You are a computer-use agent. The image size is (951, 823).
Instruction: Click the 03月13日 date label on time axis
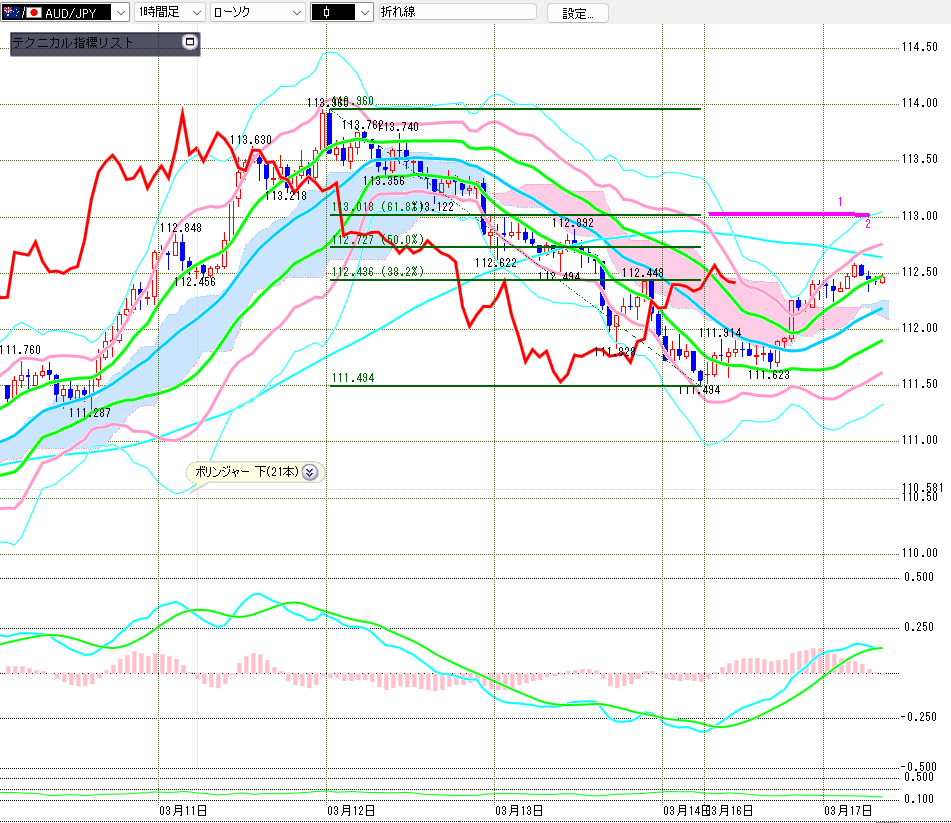519,809
